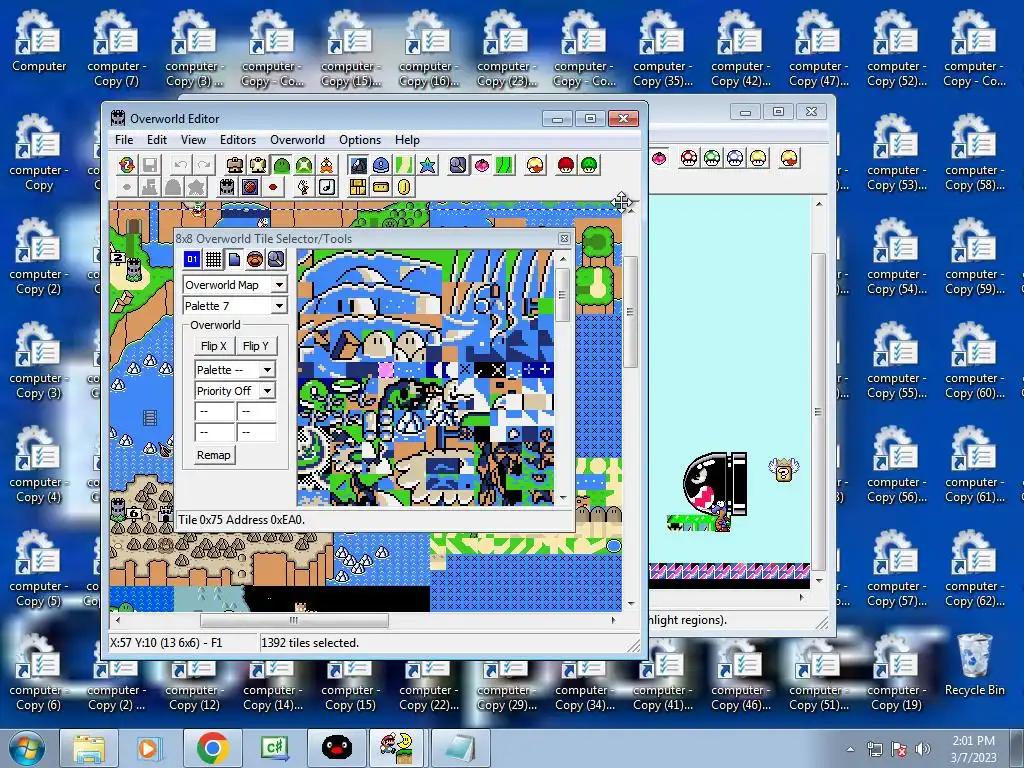Open the Edit menu
This screenshot has height=768, width=1024.
click(157, 140)
